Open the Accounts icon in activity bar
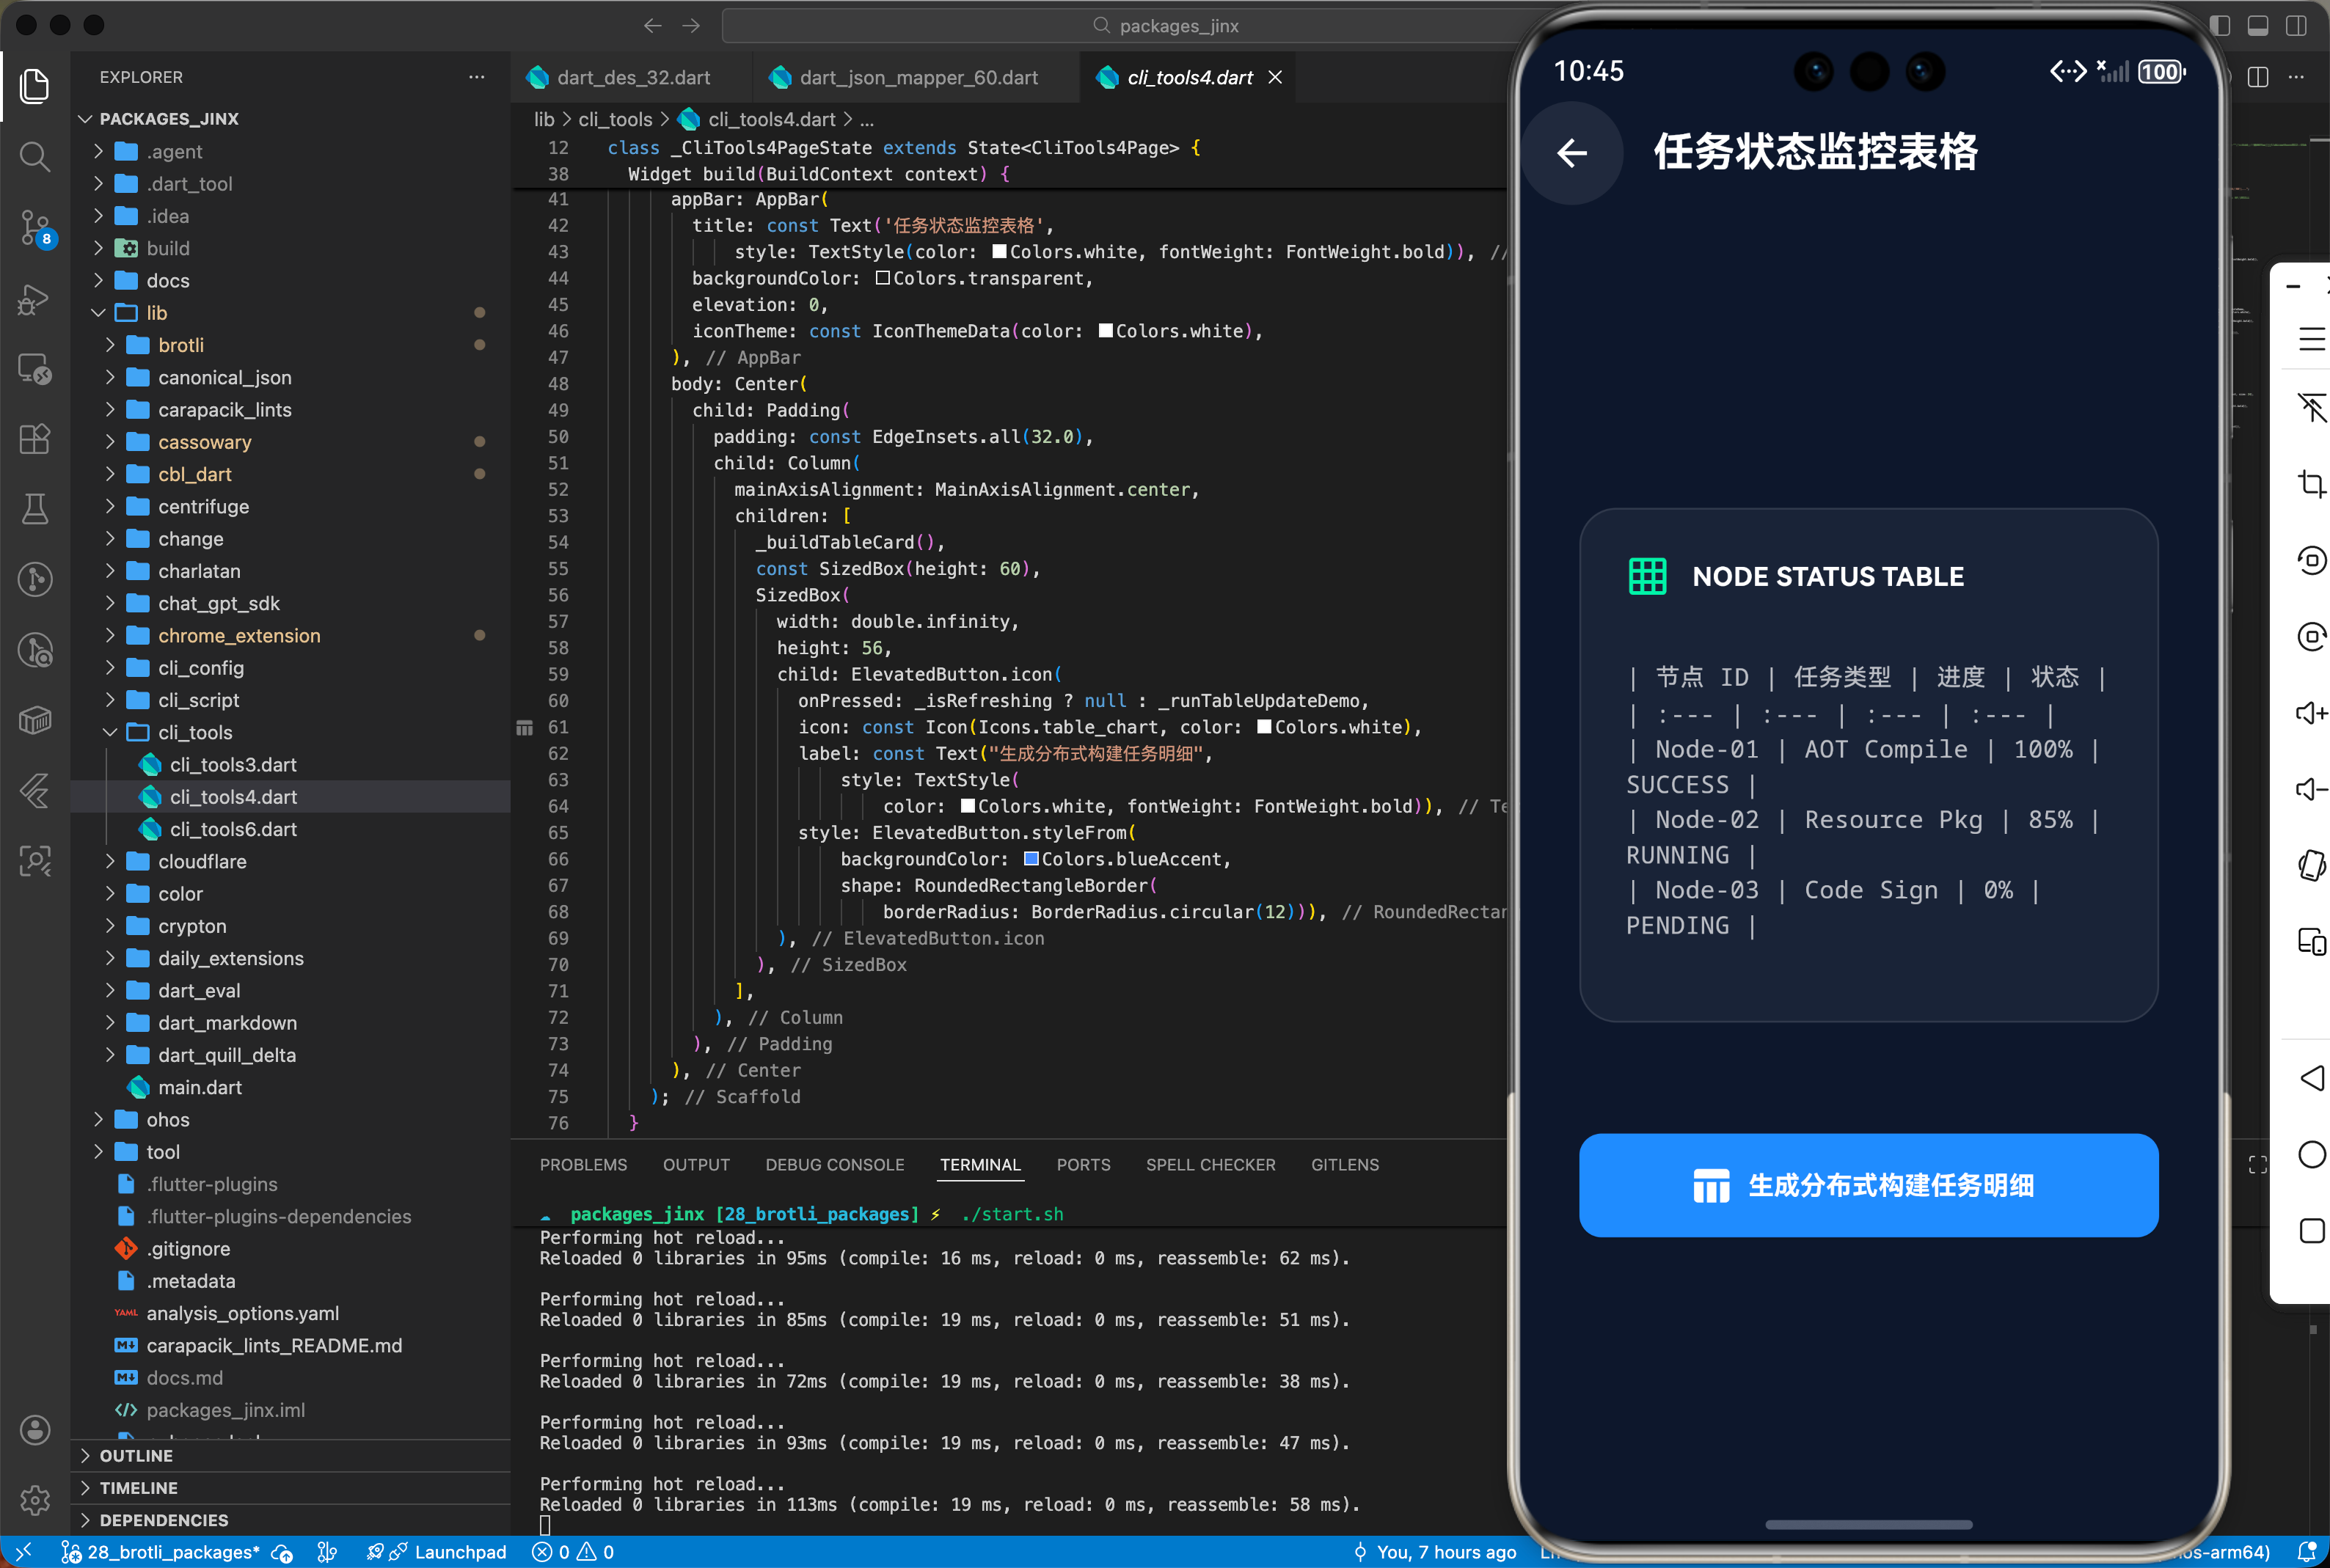2330x1568 pixels. [x=35, y=1430]
